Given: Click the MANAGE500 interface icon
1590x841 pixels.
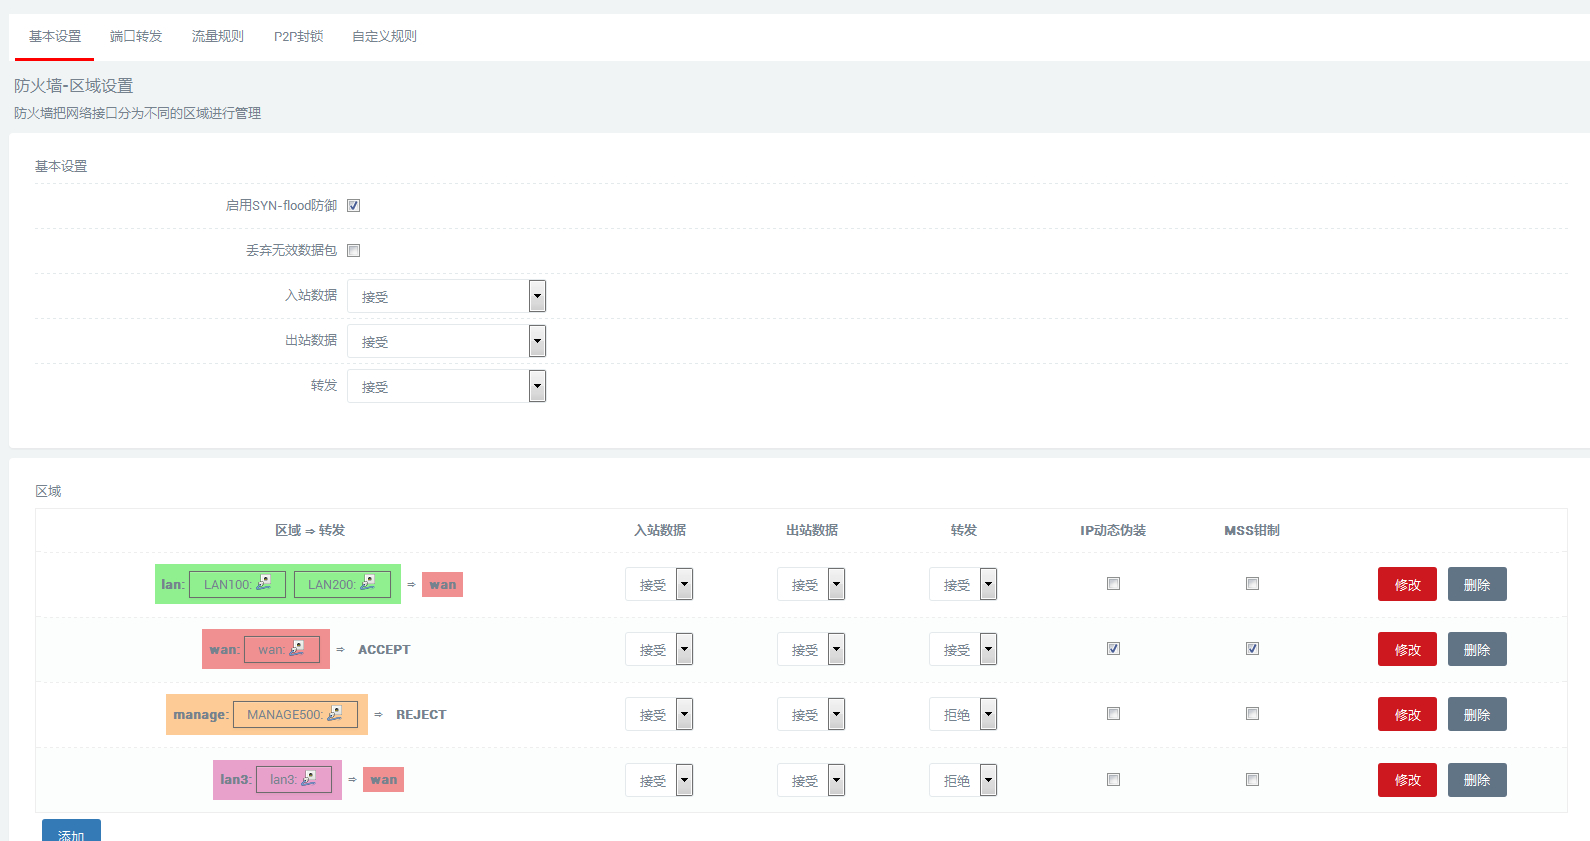Looking at the screenshot, I should 335,713.
